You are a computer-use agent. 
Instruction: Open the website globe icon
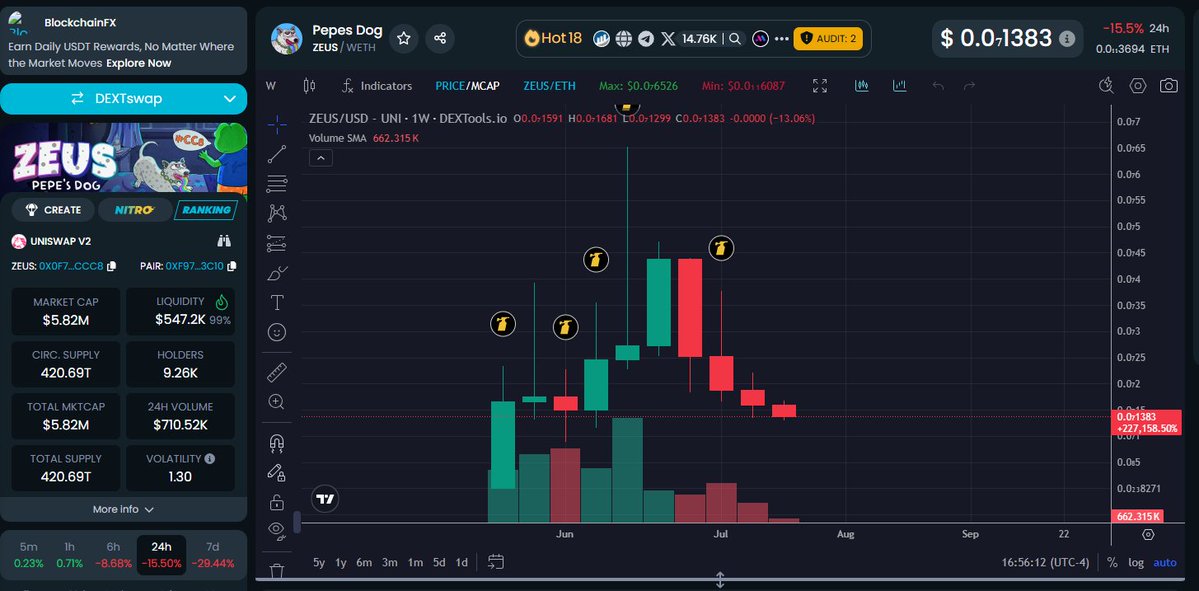(624, 38)
